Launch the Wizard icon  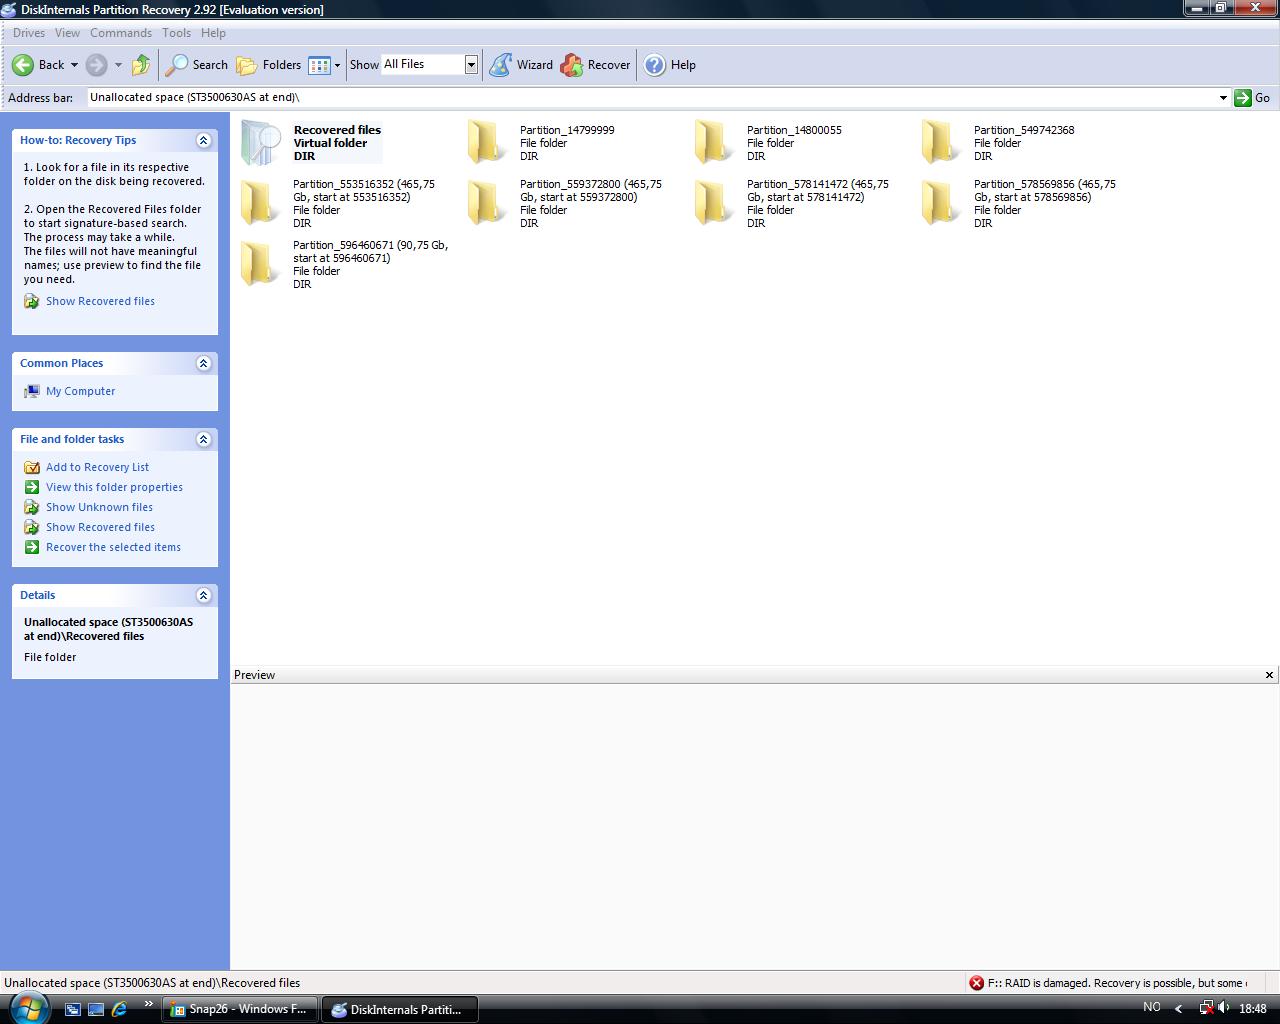(x=500, y=65)
